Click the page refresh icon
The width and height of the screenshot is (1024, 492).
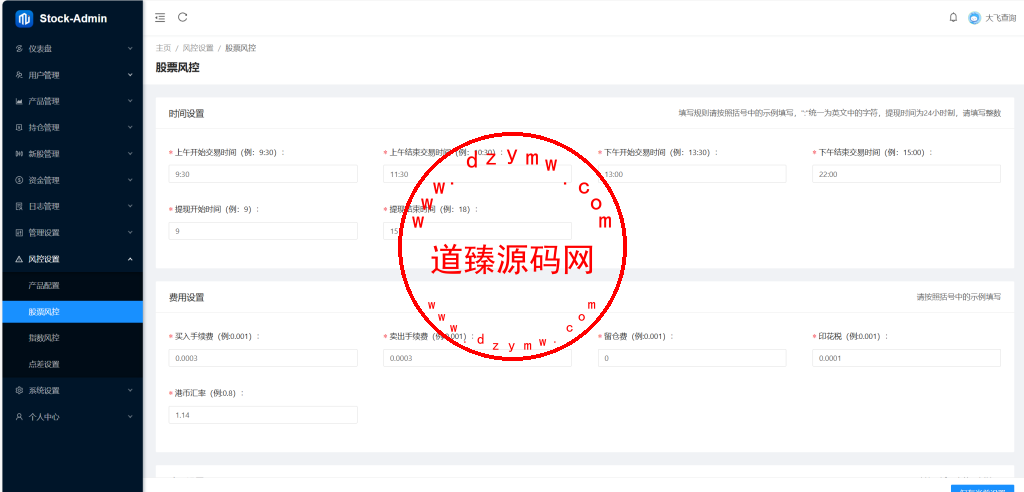click(183, 18)
